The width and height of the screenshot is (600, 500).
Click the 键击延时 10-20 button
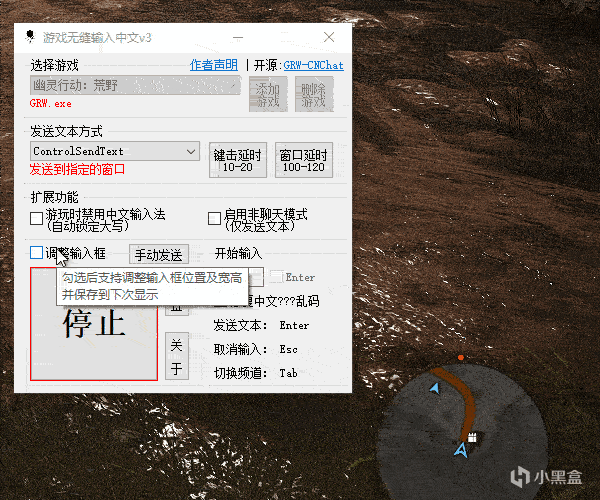click(x=238, y=160)
